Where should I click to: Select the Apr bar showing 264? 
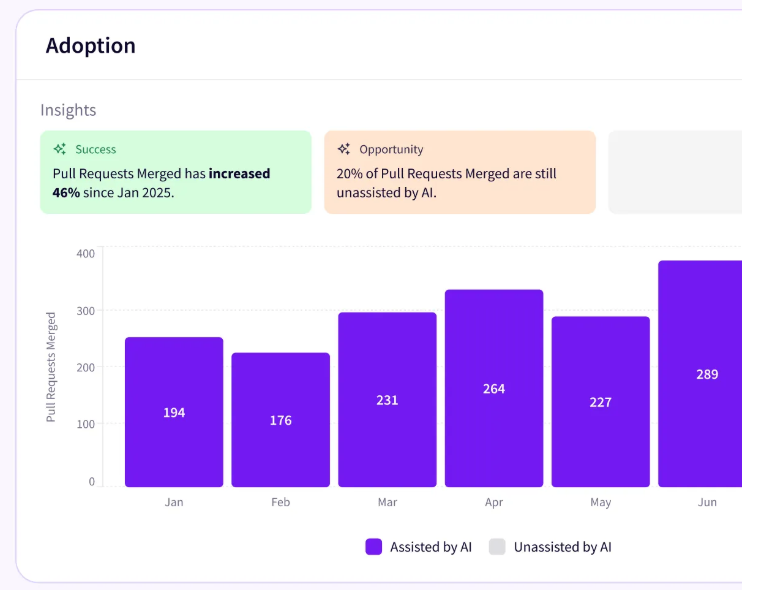point(494,388)
